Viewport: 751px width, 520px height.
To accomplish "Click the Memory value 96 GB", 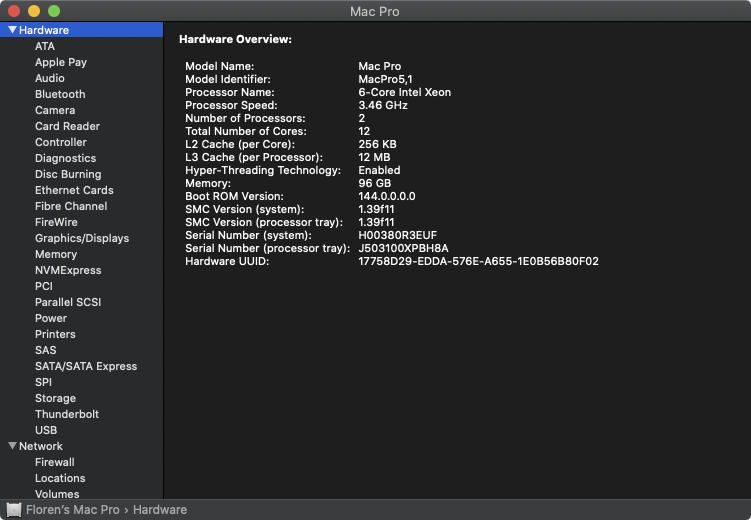I will [x=375, y=183].
